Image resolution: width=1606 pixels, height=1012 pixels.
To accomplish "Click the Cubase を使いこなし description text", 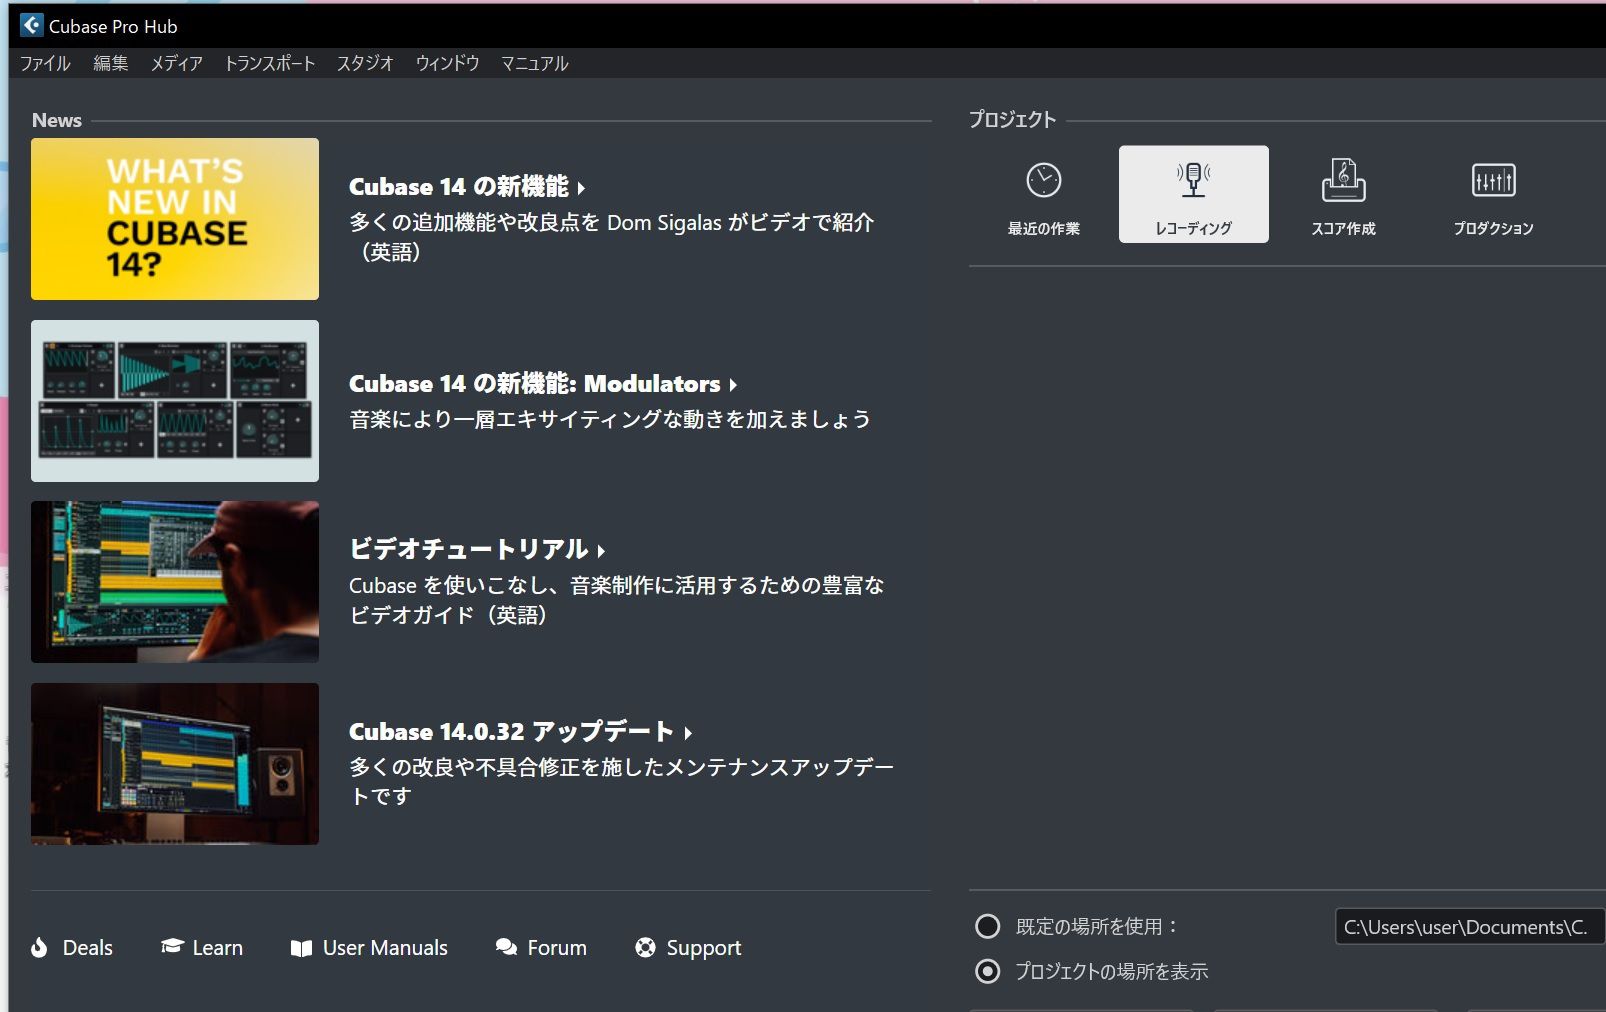I will (x=616, y=600).
